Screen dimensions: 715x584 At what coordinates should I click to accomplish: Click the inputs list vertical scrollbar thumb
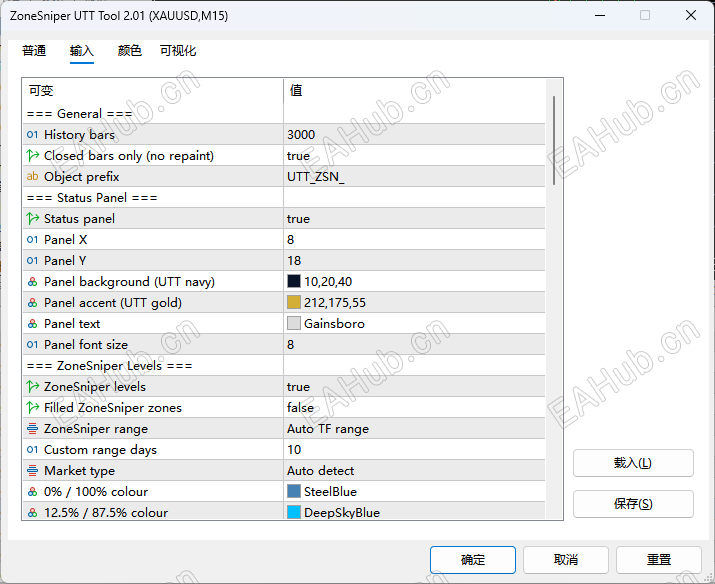point(554,140)
